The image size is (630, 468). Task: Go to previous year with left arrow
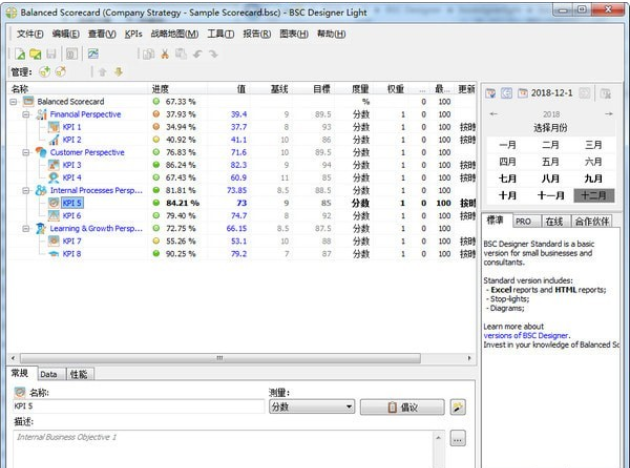[x=493, y=114]
